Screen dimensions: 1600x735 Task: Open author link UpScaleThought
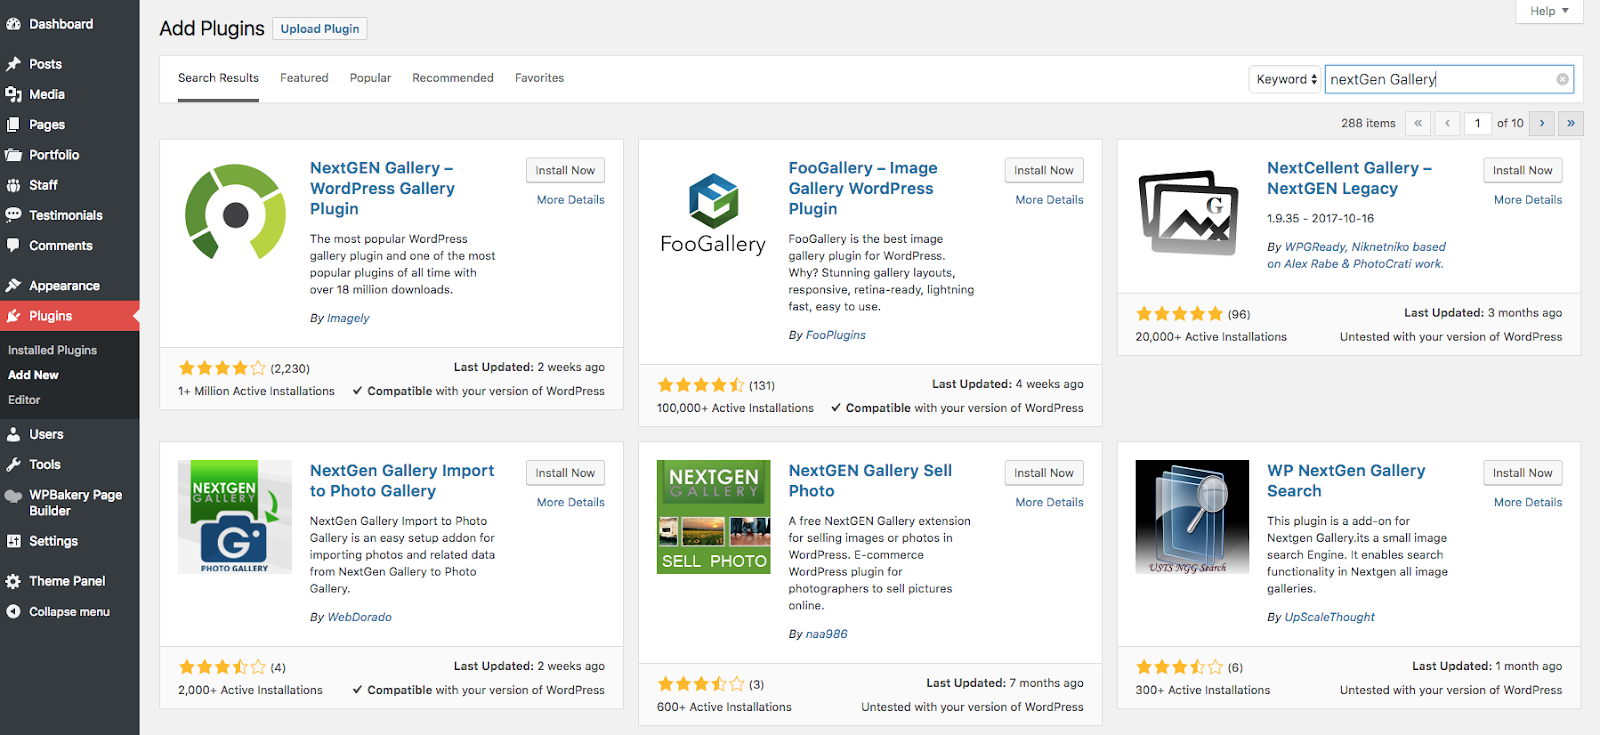coord(1330,617)
